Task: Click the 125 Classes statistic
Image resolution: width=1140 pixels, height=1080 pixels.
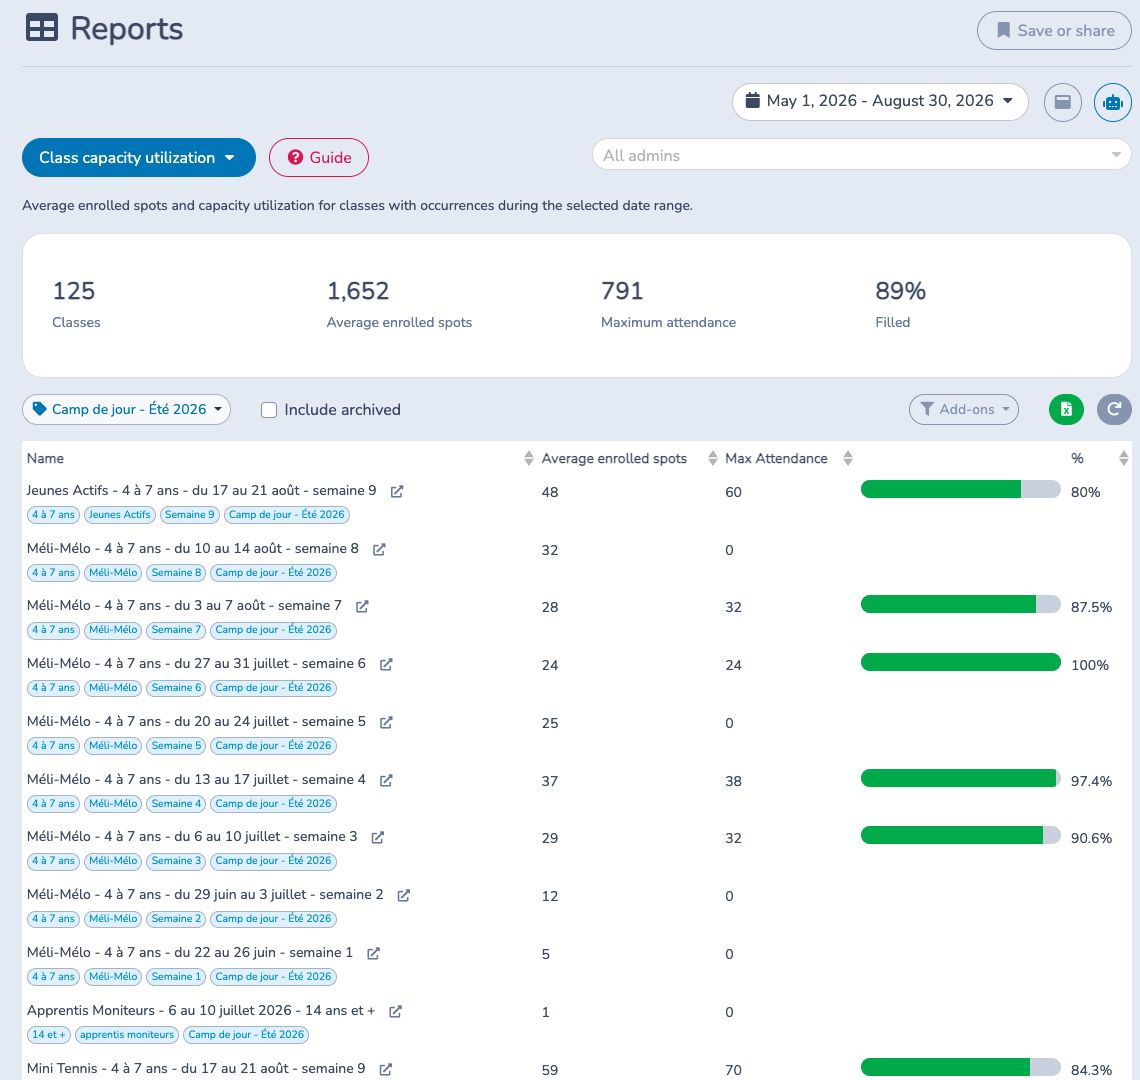Action: tap(76, 304)
